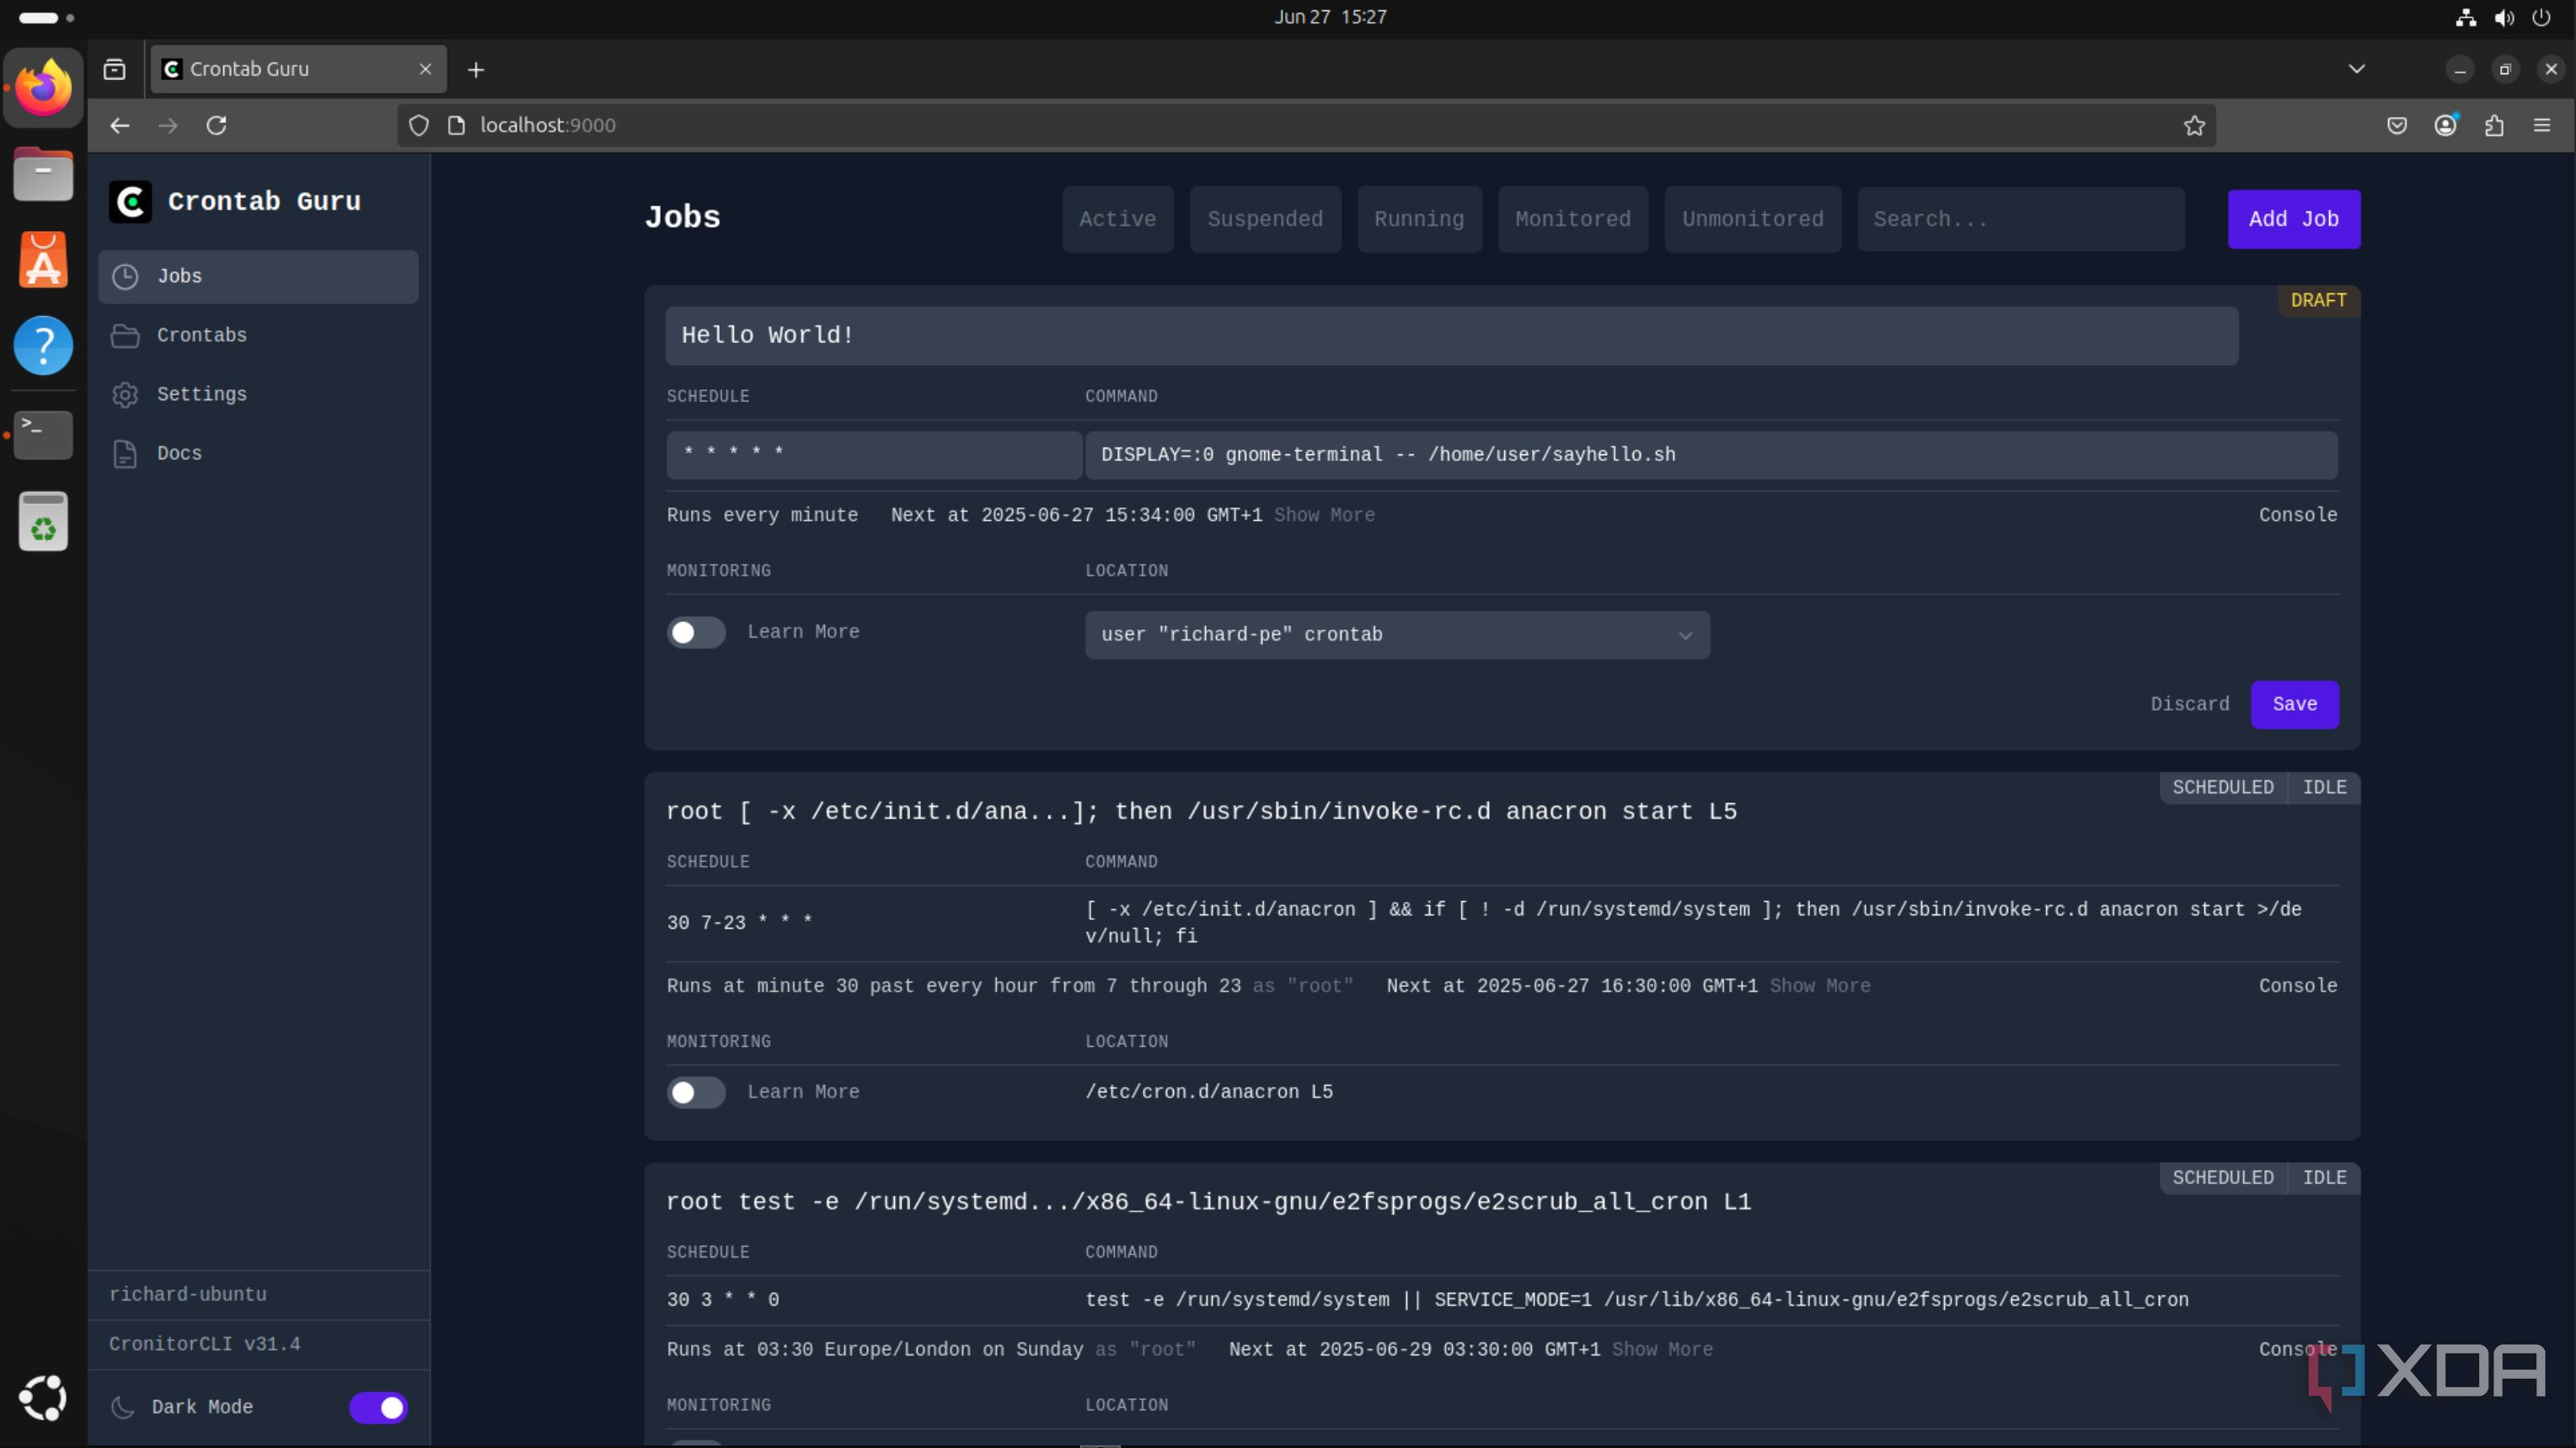Screen dimensions: 2576x1448
Task: List all tabs dropdown arrow
Action: 2357,69
